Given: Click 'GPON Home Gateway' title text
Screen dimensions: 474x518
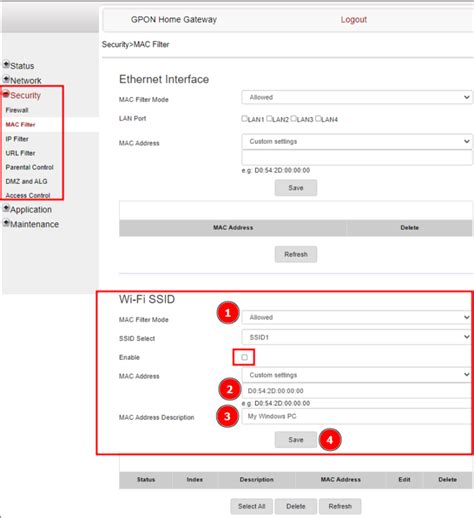Looking at the screenshot, I should click(174, 20).
